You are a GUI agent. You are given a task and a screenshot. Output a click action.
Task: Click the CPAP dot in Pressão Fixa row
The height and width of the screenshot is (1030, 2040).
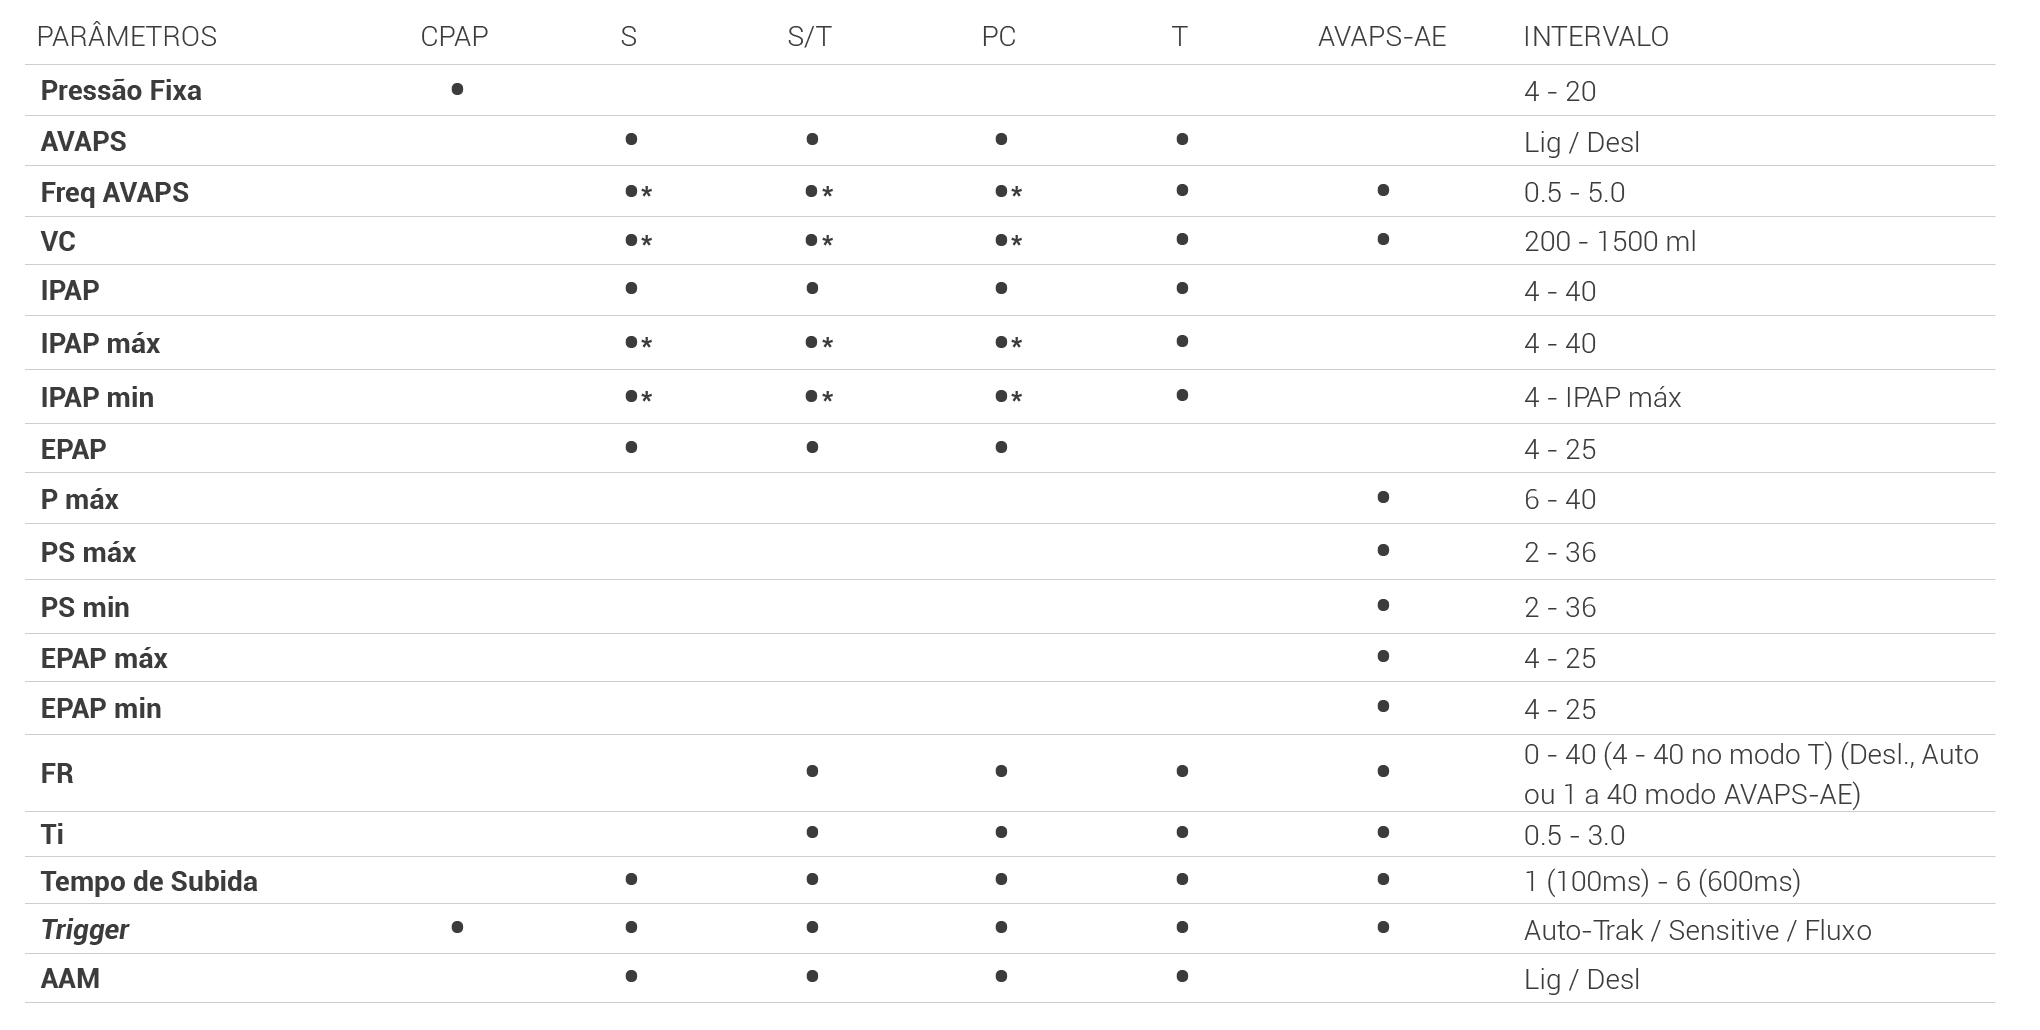pyautogui.click(x=457, y=89)
